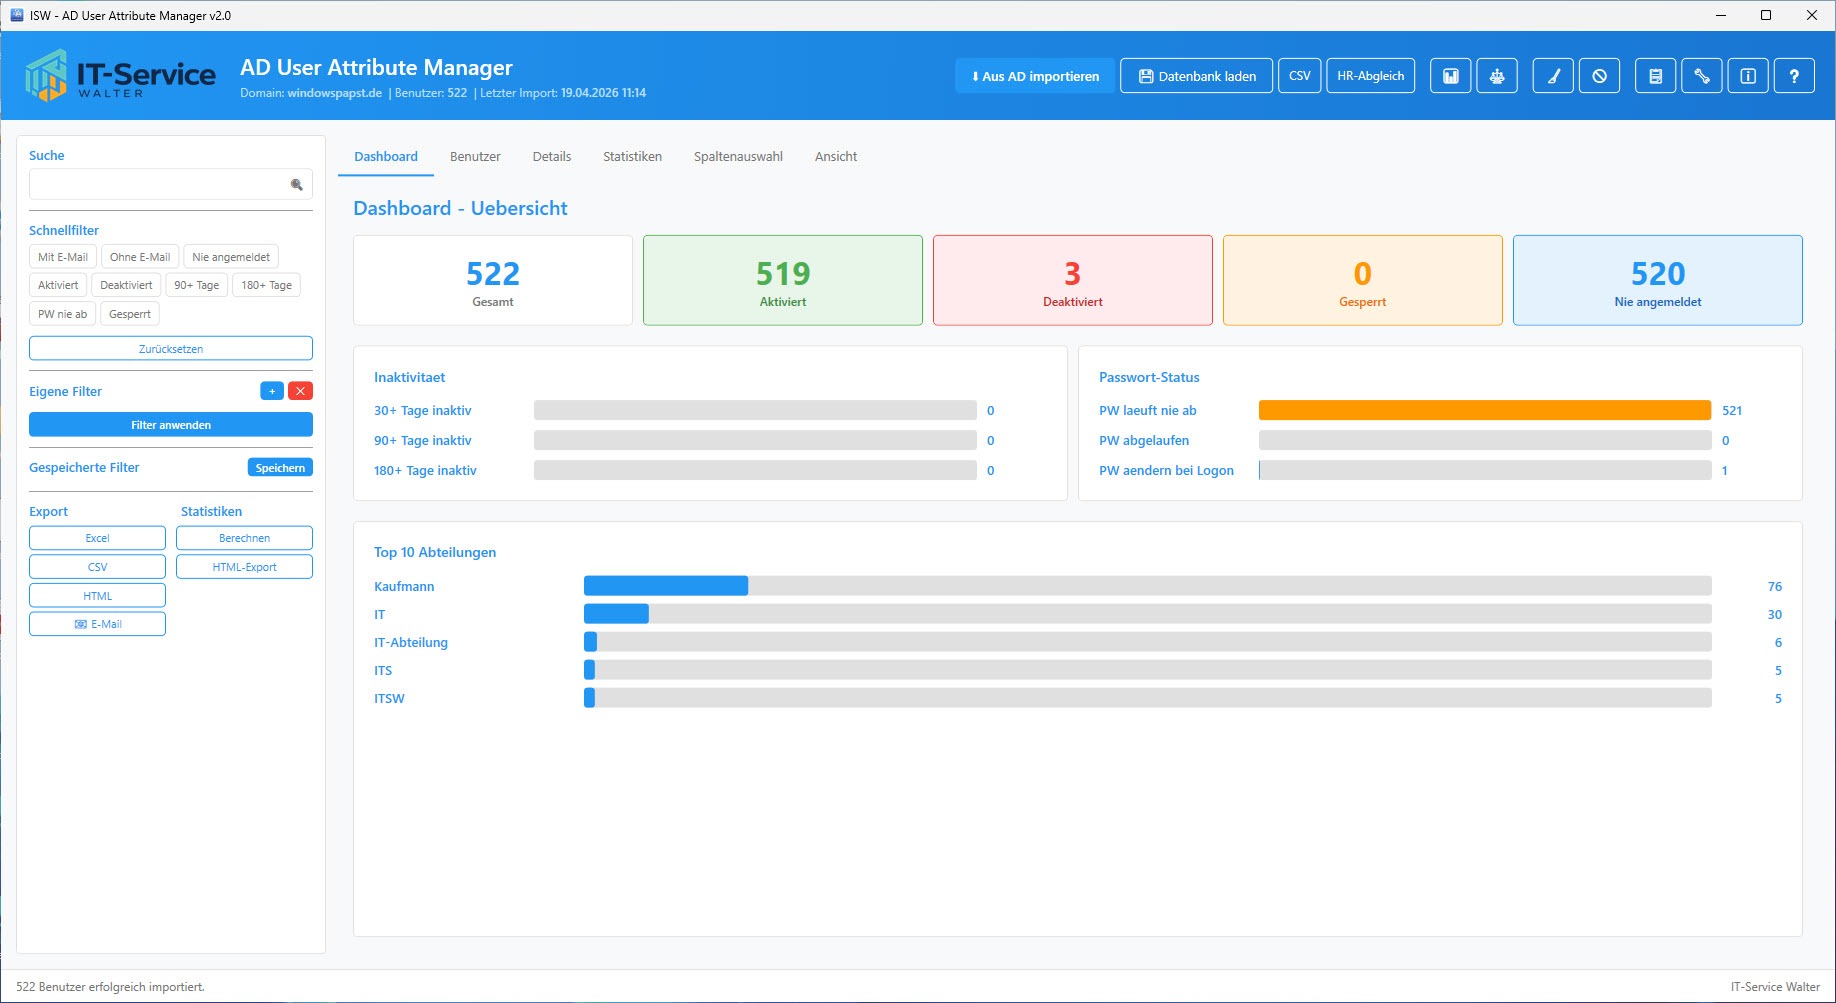
Task: Toggle the 'Deaktiviert' quick filter
Action: coord(126,285)
